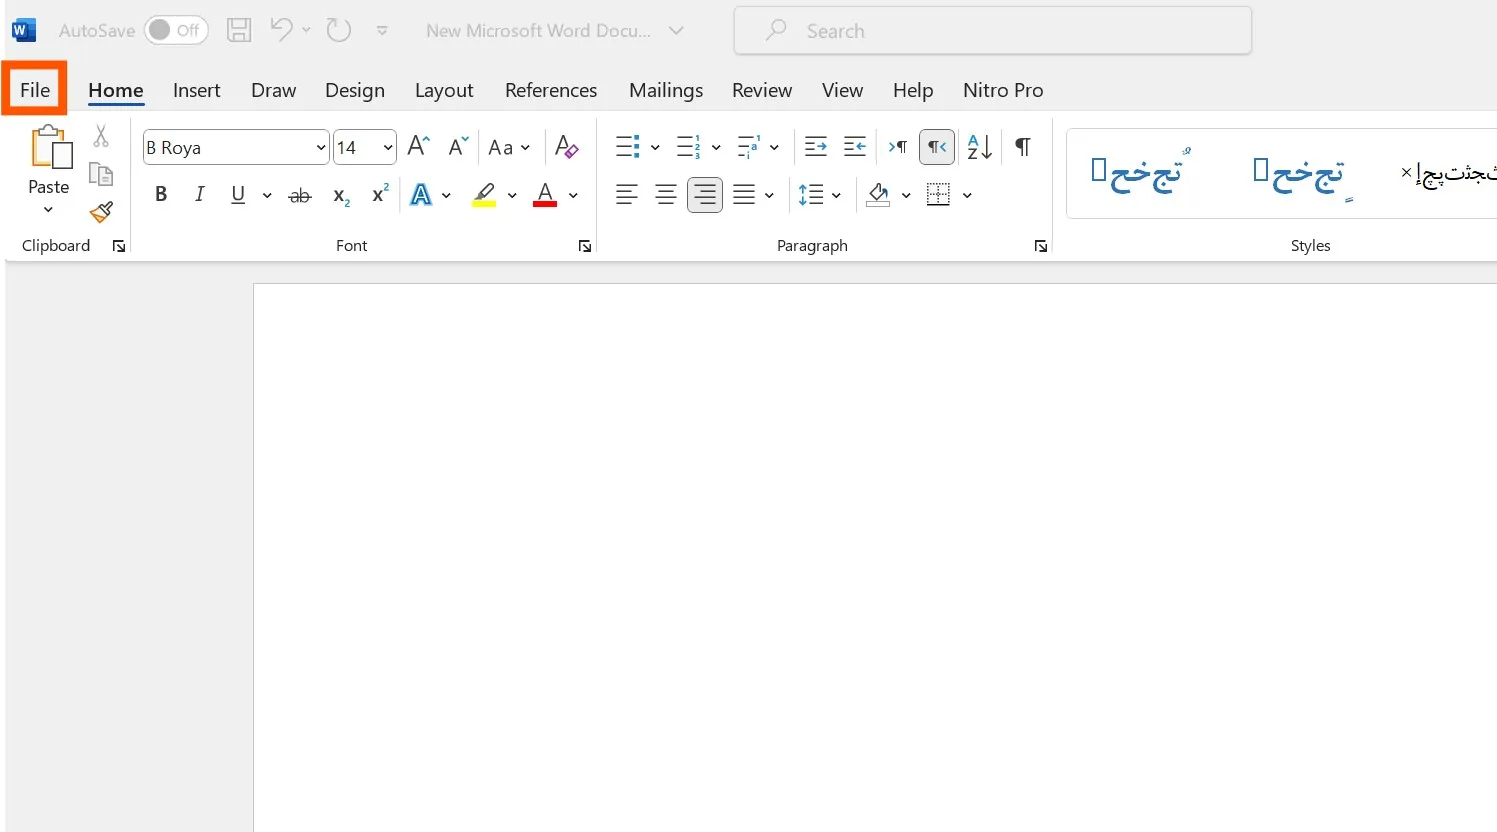Open the Paste options dropdown arrow
The height and width of the screenshot is (832, 1497).
click(48, 210)
